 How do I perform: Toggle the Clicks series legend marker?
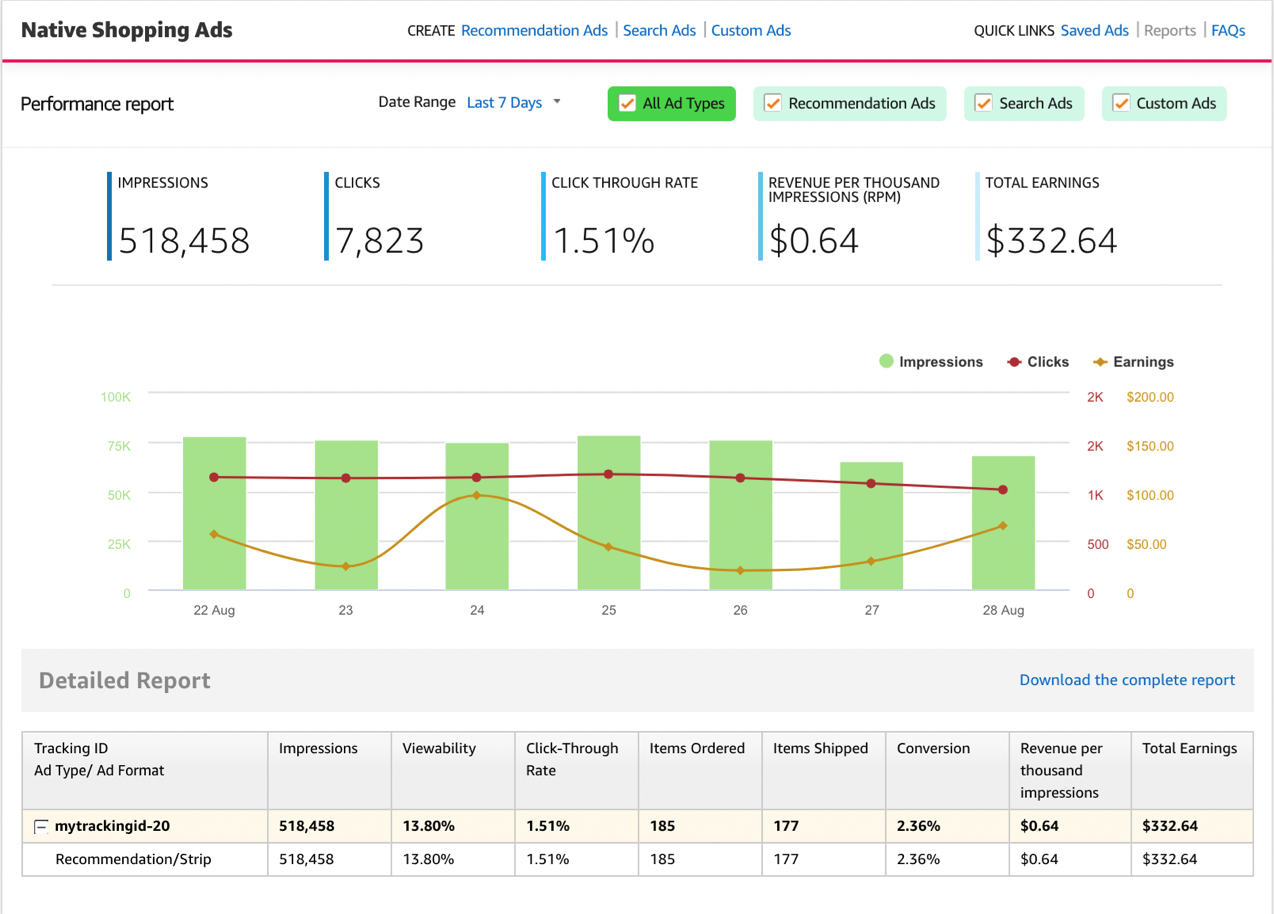(x=1014, y=362)
